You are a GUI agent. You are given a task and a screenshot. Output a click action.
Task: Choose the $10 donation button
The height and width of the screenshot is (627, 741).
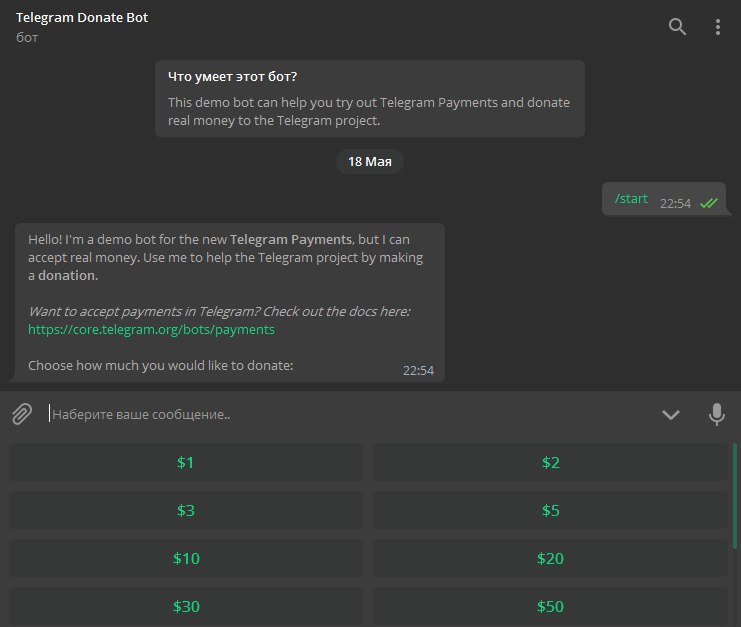coord(186,558)
